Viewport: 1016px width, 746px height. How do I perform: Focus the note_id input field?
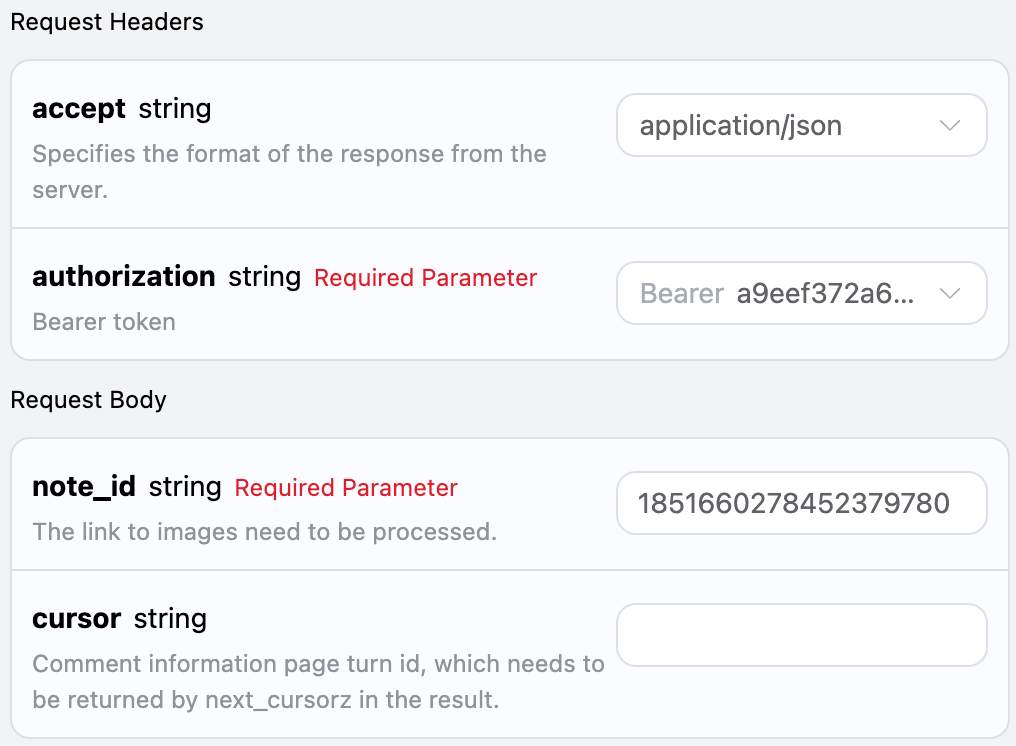point(801,503)
